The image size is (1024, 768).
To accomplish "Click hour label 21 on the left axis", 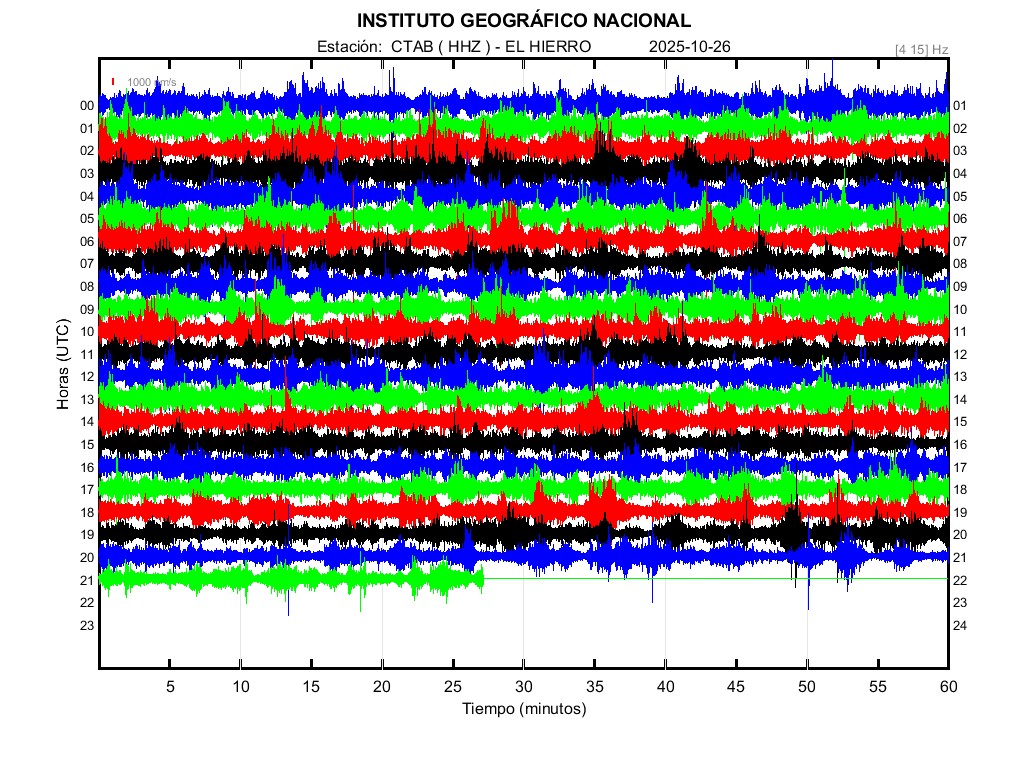I will coord(87,580).
